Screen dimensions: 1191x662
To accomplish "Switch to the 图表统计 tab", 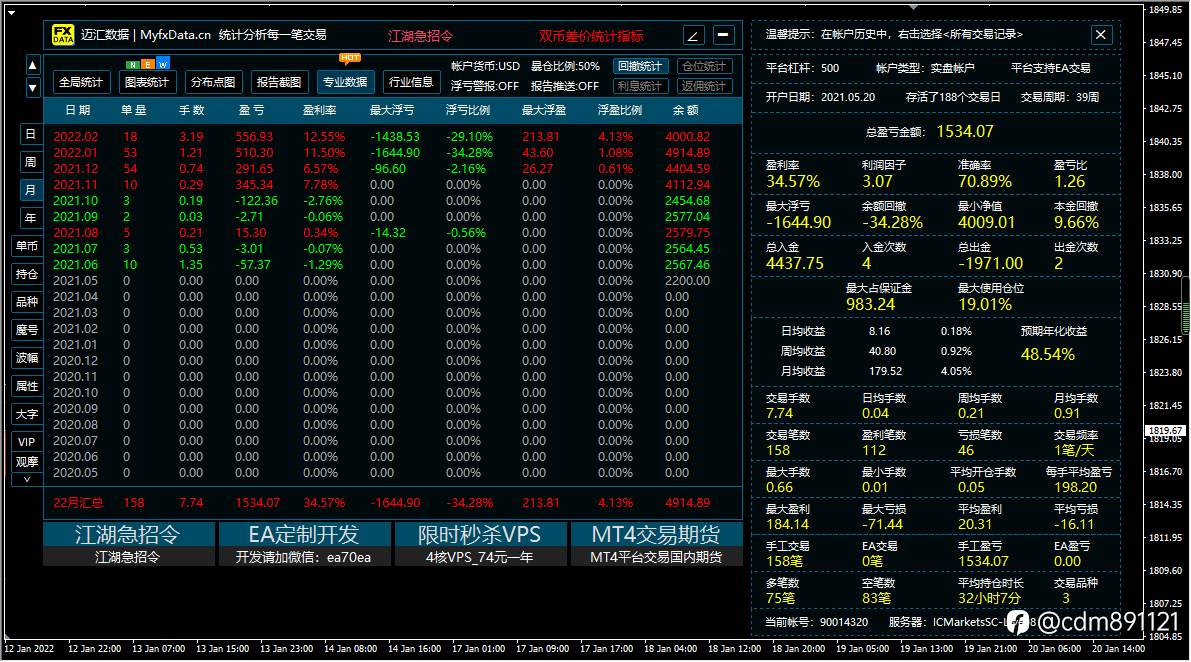I will (147, 82).
